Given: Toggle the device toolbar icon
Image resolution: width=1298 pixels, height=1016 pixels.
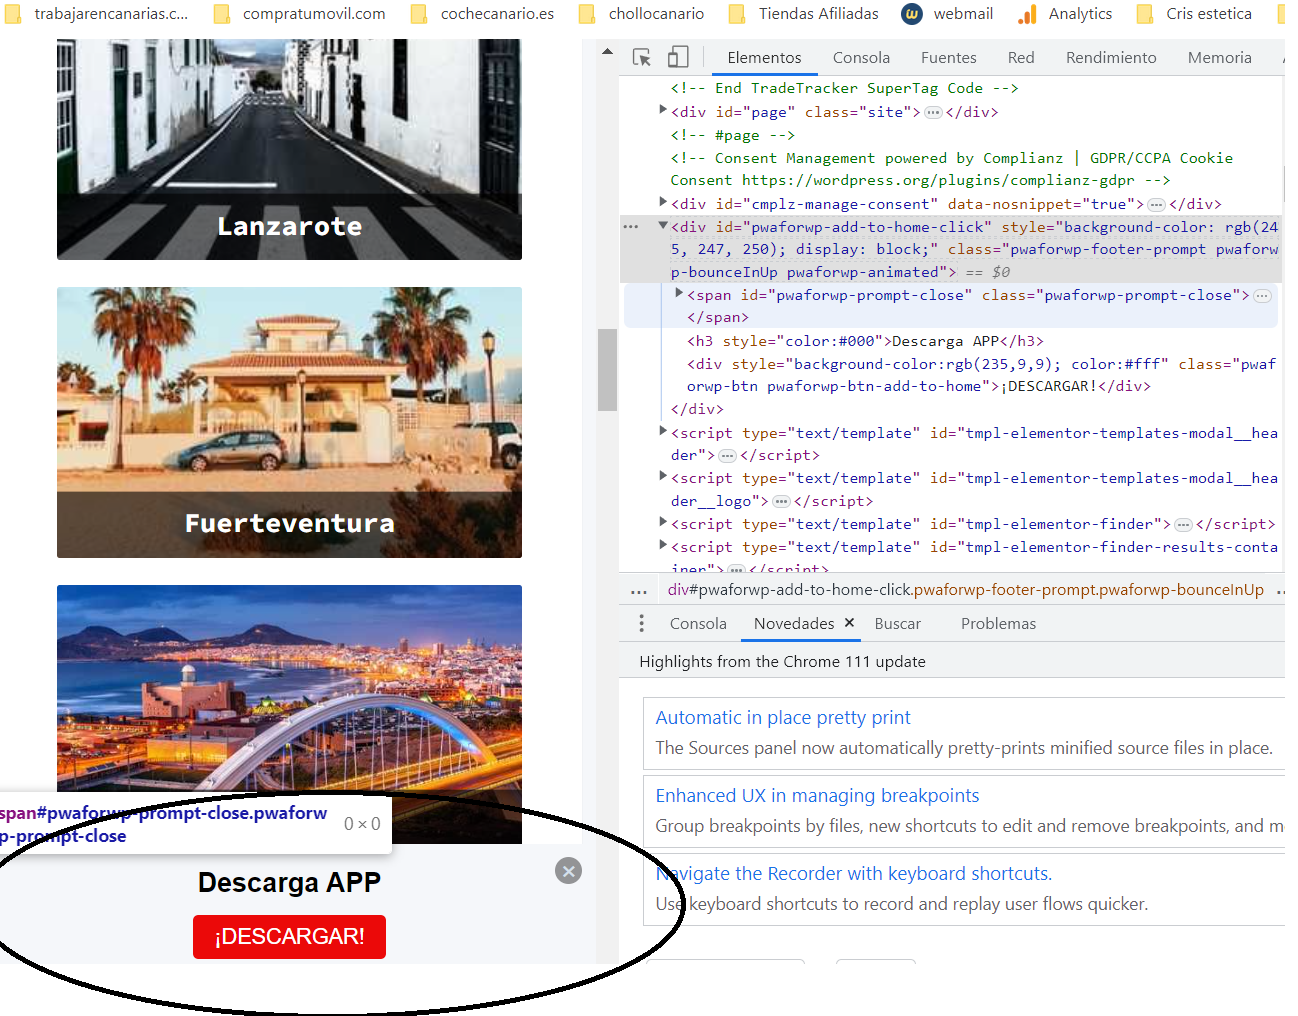Looking at the screenshot, I should click(678, 58).
